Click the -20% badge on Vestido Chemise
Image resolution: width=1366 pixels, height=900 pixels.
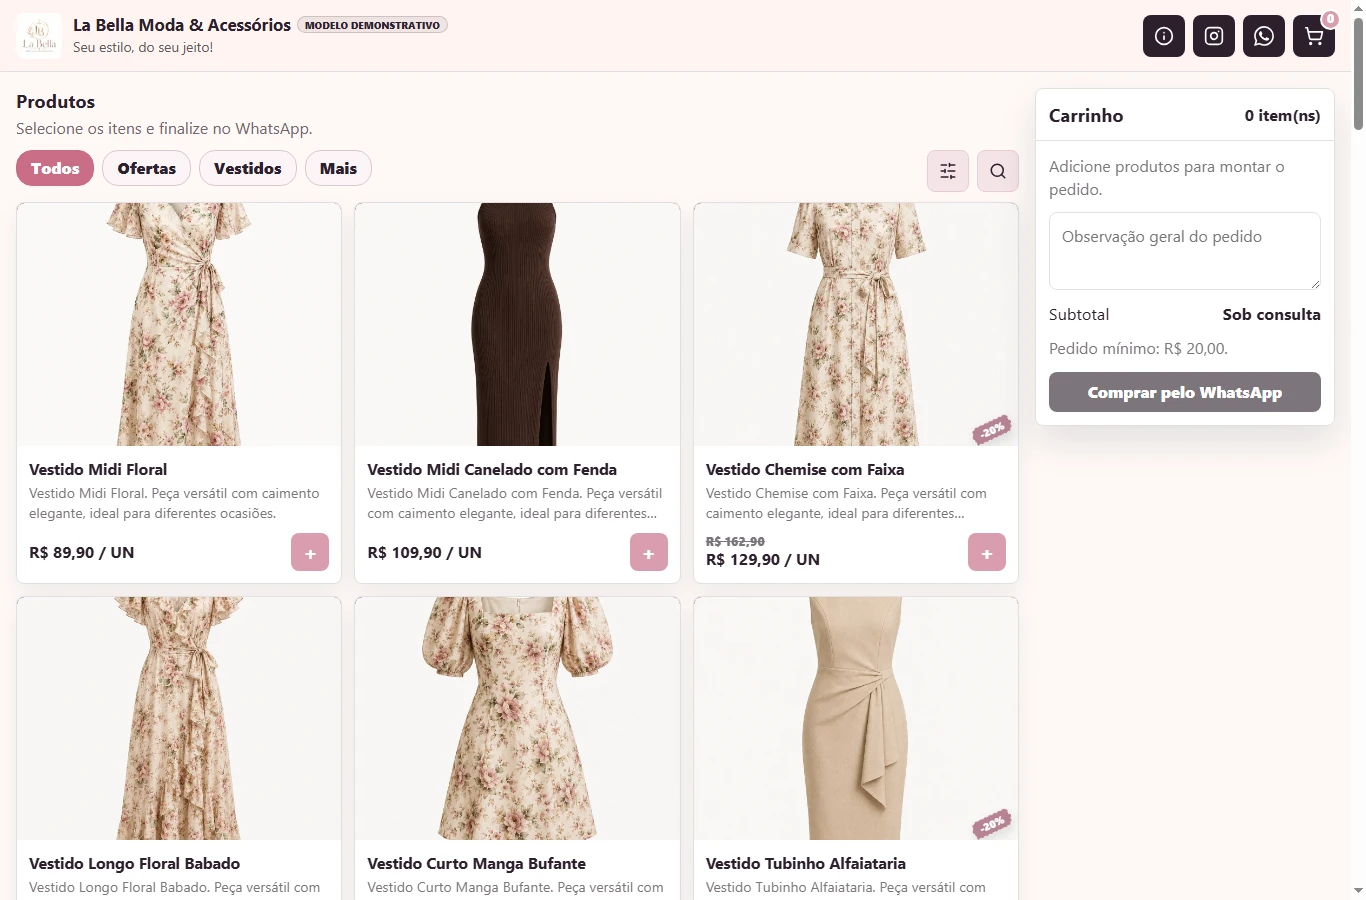(x=992, y=430)
